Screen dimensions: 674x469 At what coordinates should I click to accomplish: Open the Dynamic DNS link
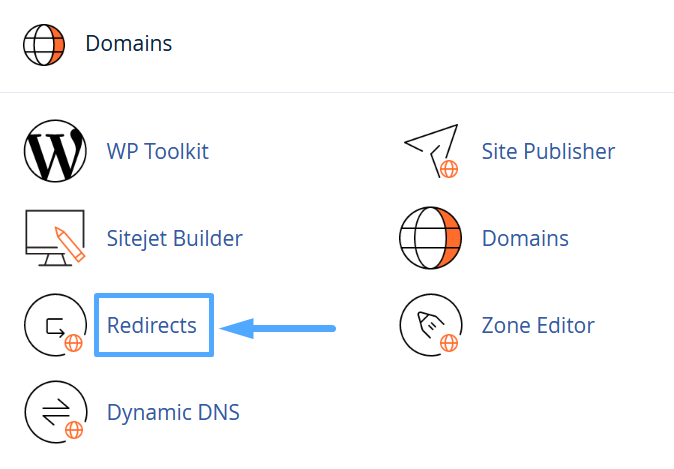(x=172, y=412)
